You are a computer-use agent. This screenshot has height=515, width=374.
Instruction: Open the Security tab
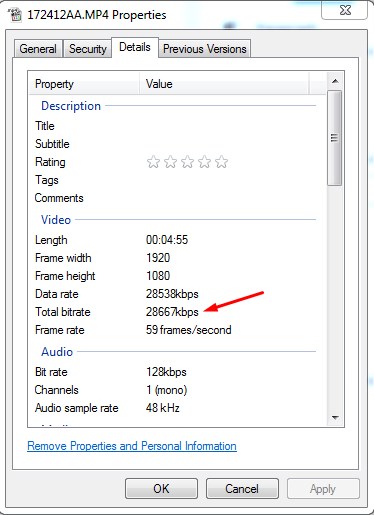point(88,49)
